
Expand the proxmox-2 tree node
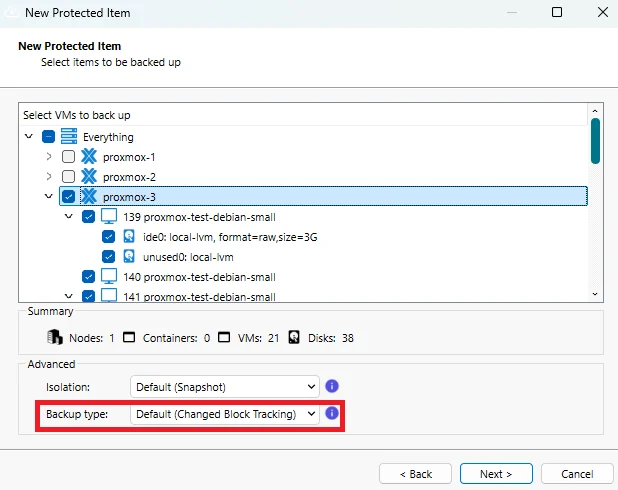(48, 177)
